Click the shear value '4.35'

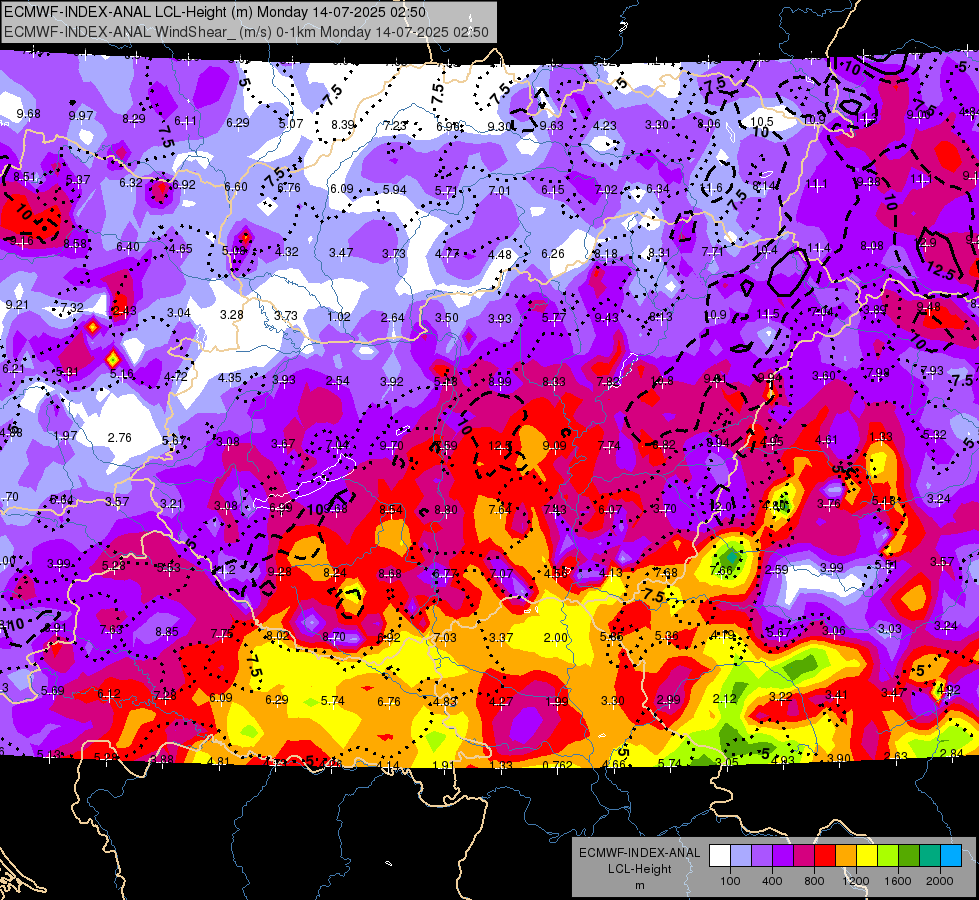pyautogui.click(x=230, y=377)
